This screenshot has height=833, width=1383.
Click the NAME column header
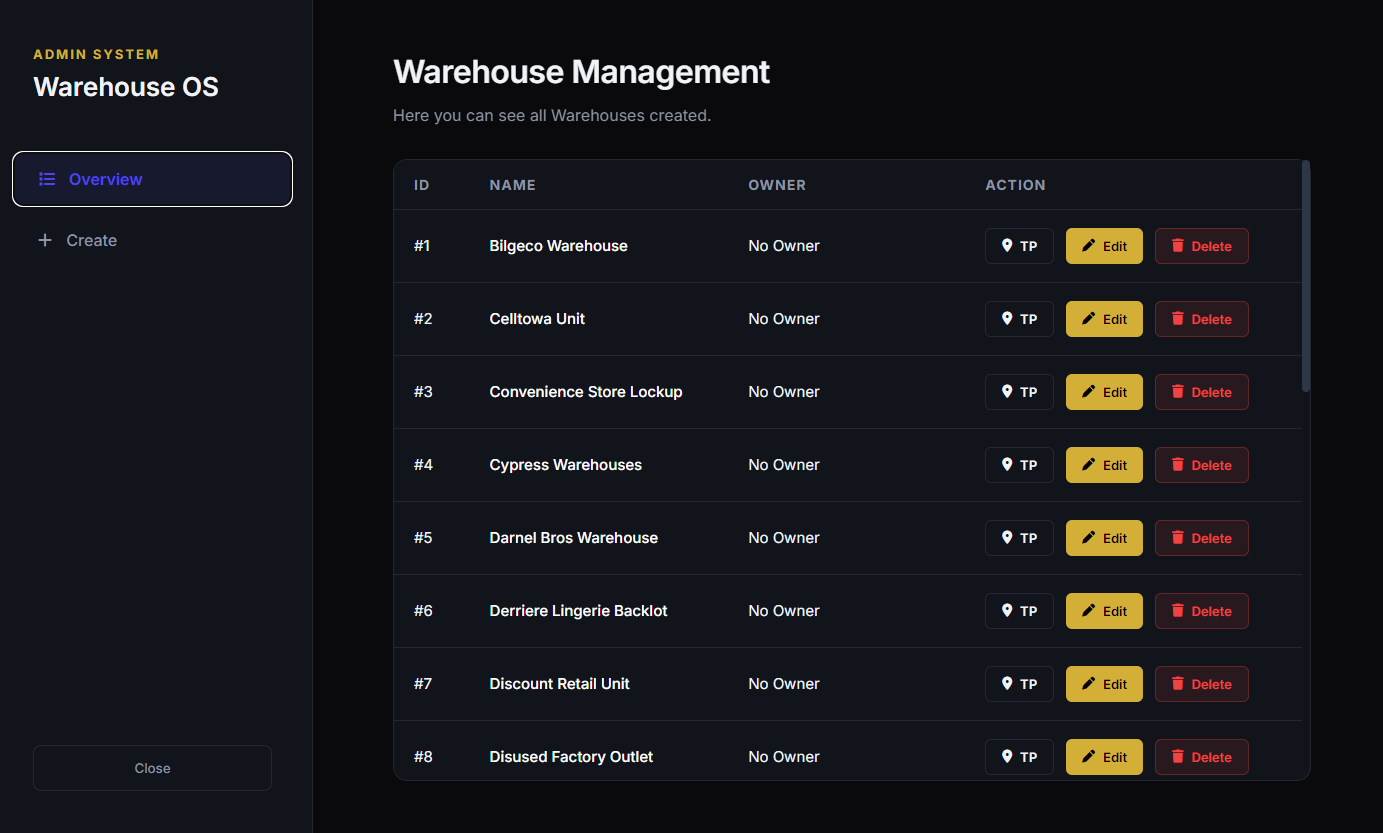(512, 185)
